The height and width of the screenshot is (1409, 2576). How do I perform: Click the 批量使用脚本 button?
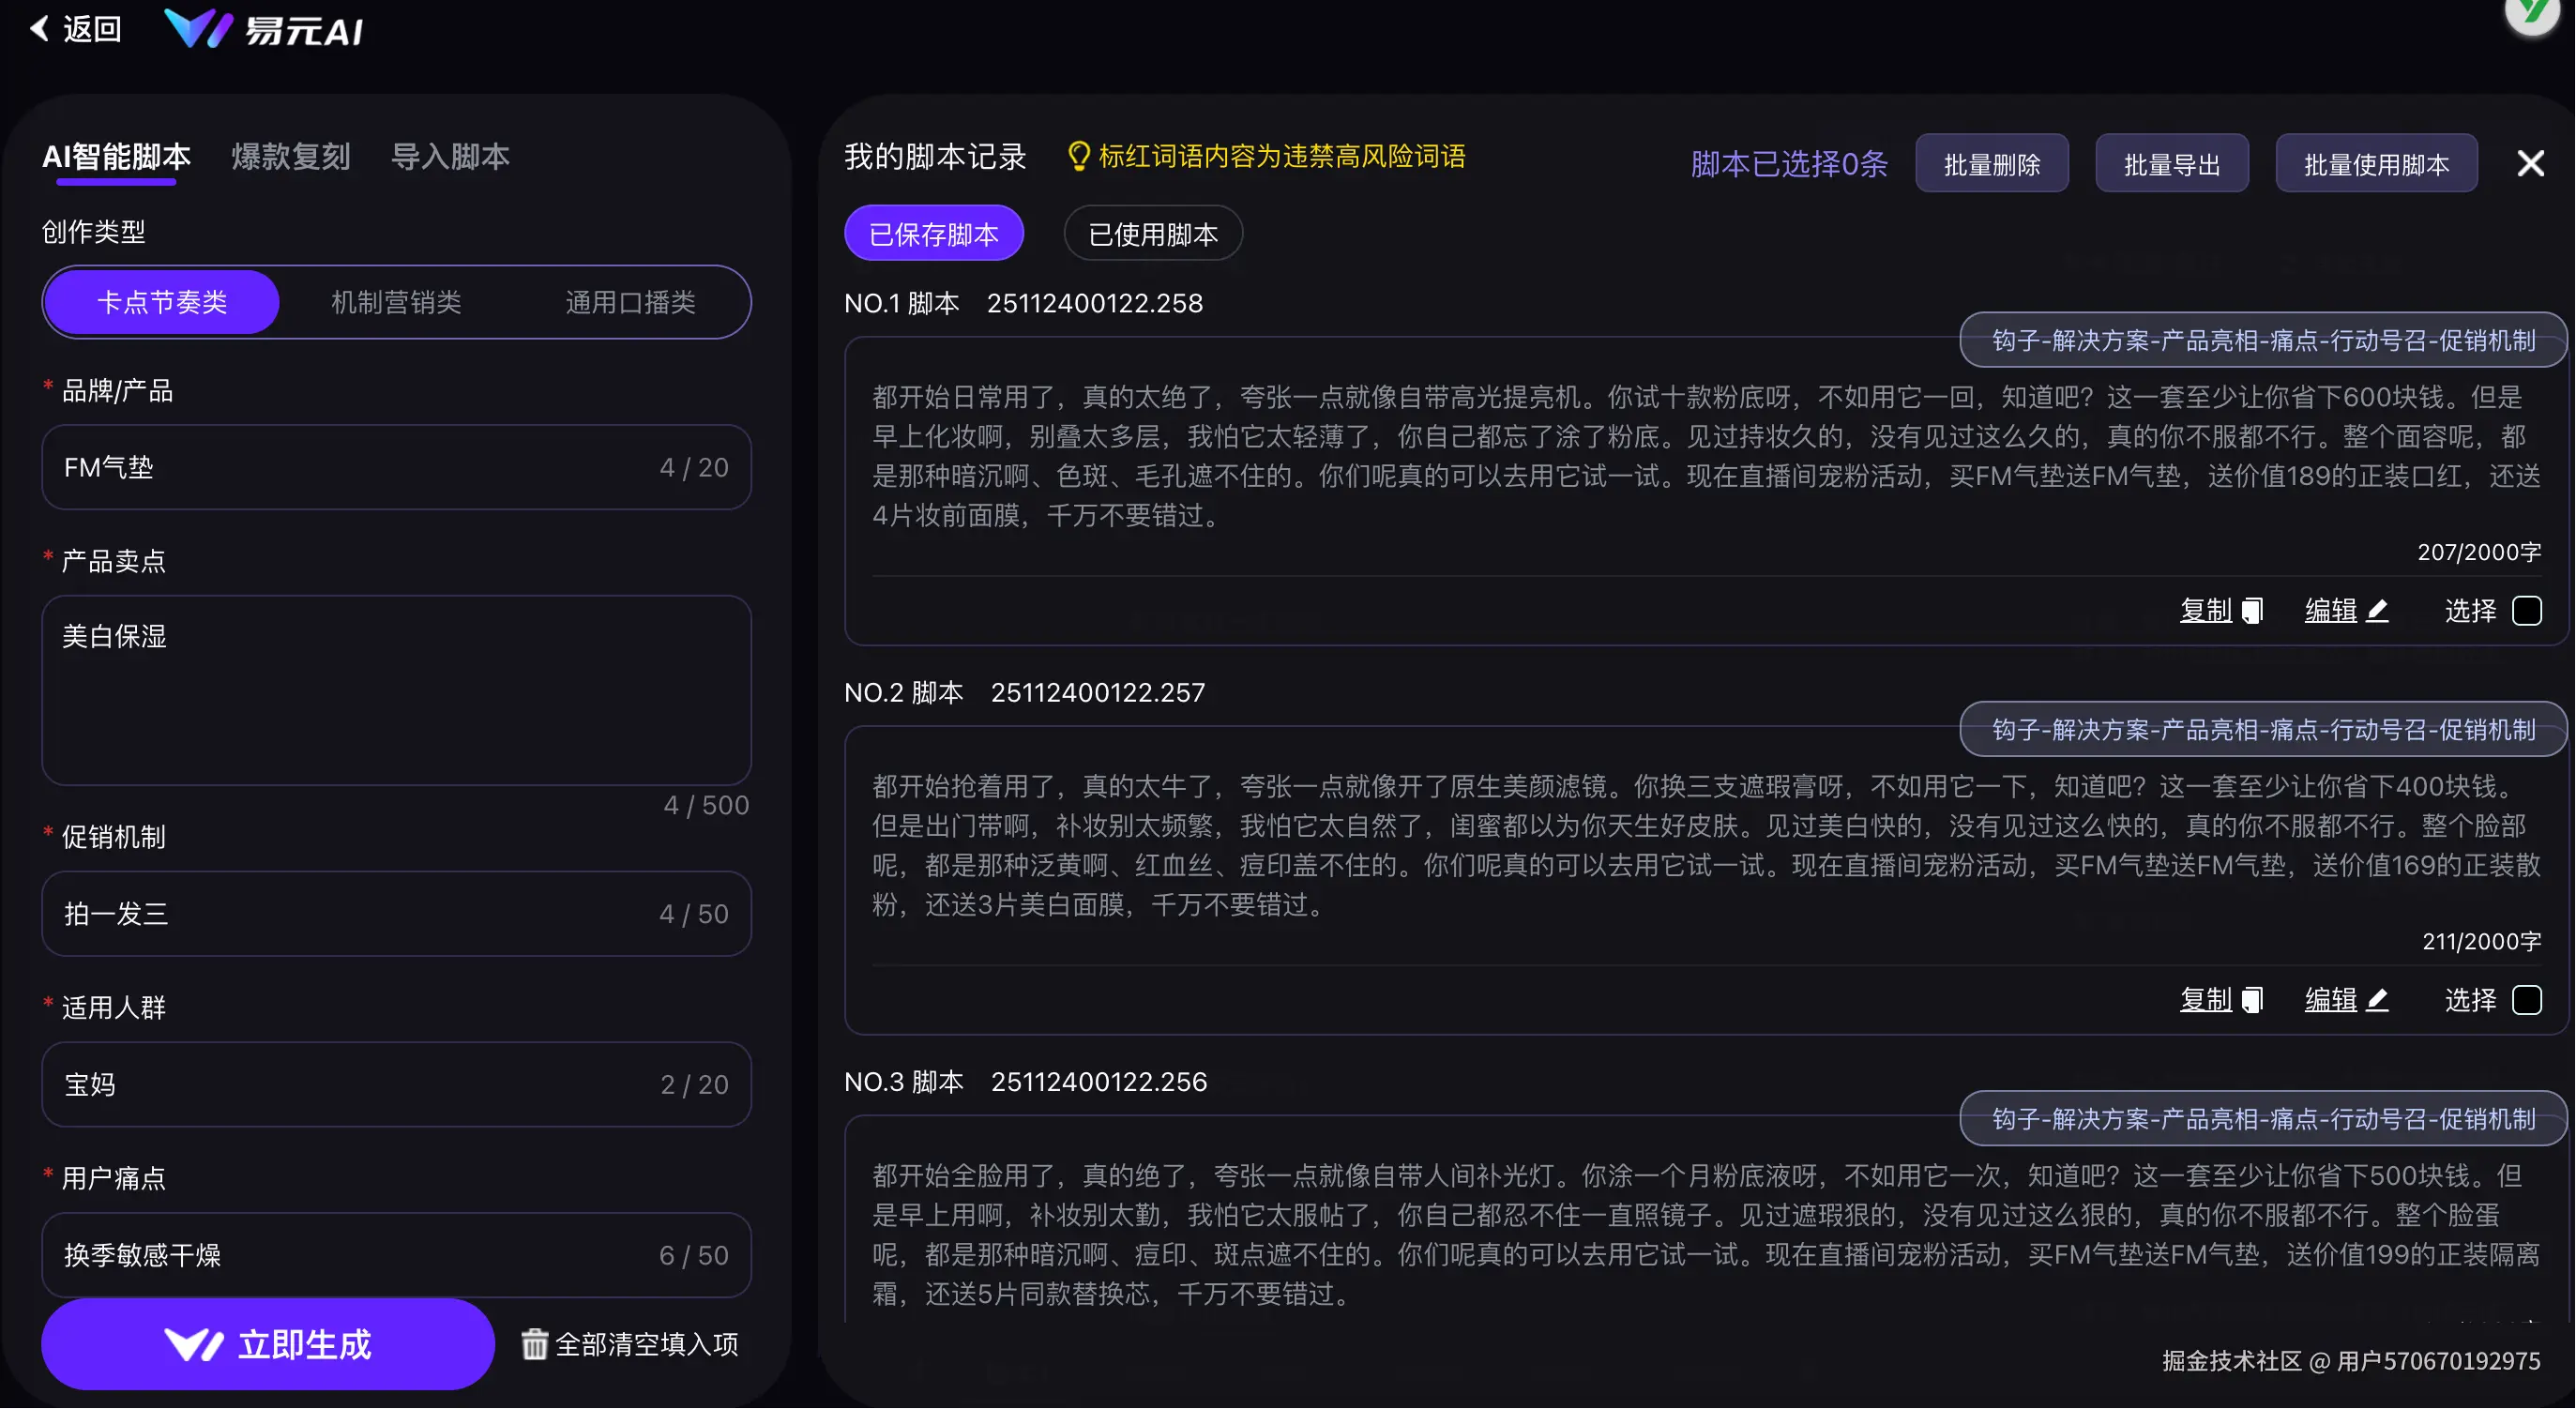[x=2376, y=162]
